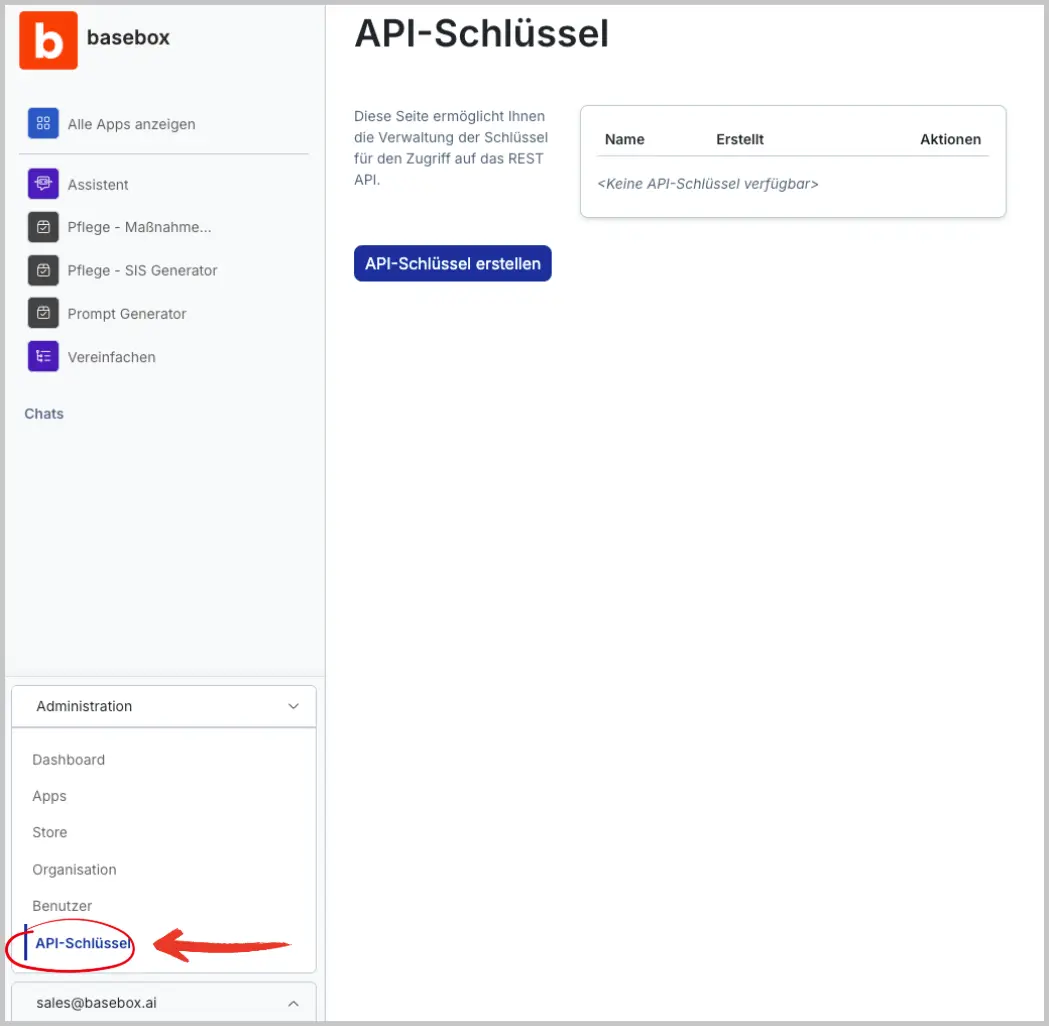
Task: Click the Pflege - SIS Generator icon
Action: pyautogui.click(x=43, y=270)
